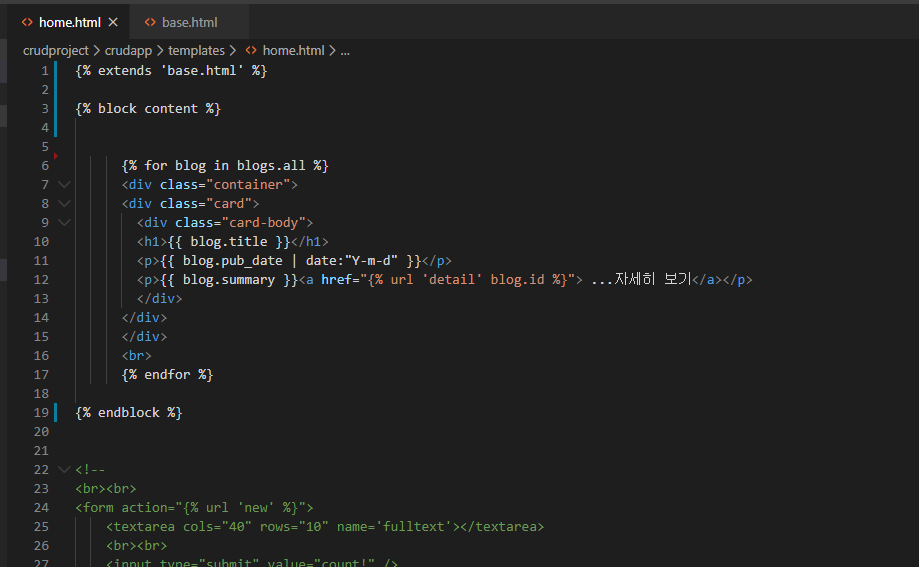
Task: Close the home.html tab
Action: click(113, 22)
